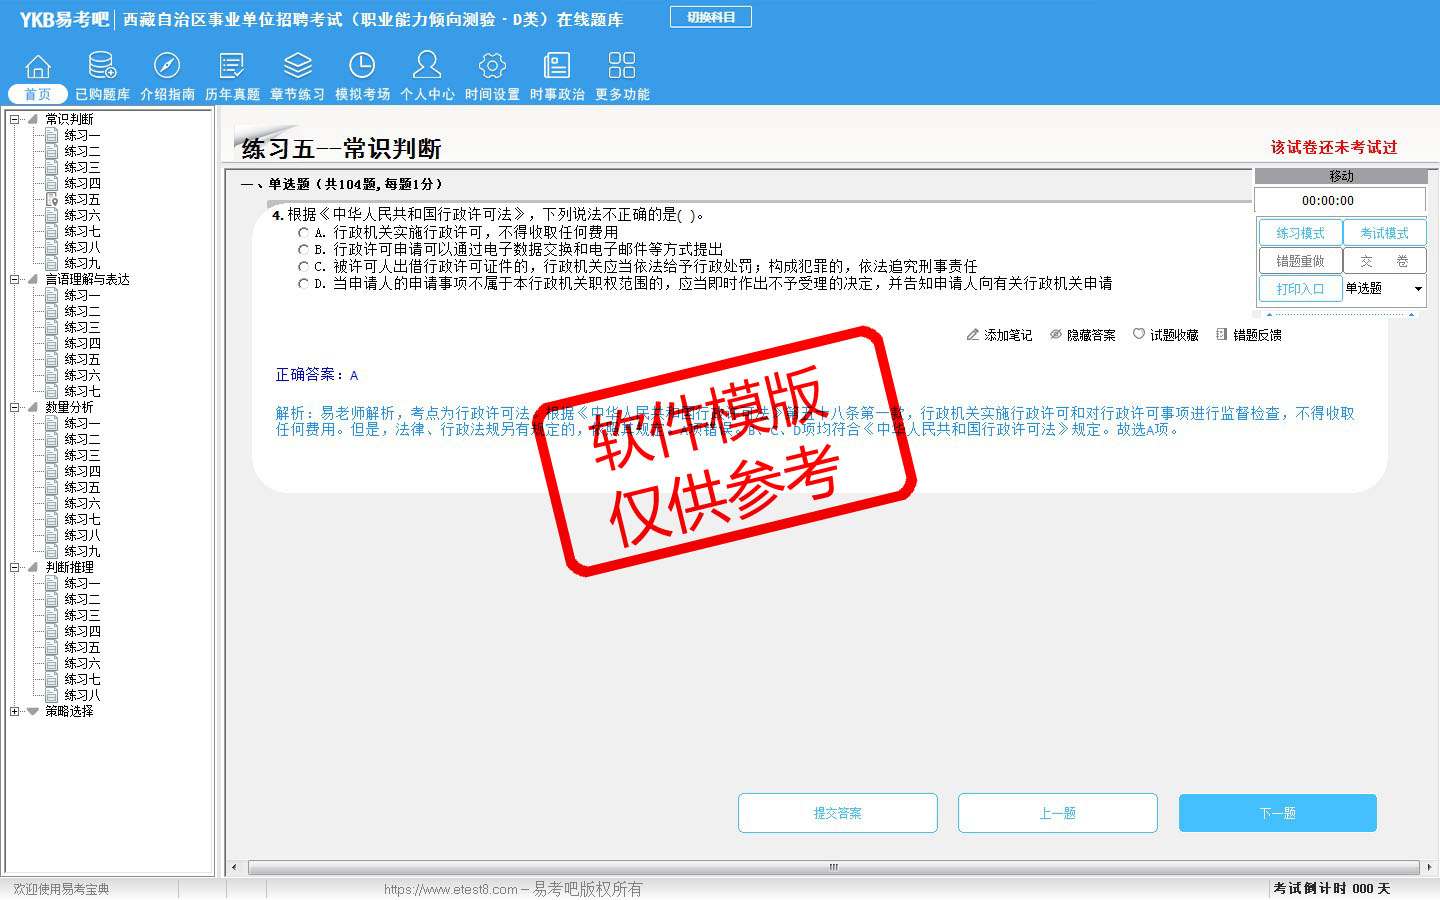Click the 介绍指南 compass icon
The width and height of the screenshot is (1440, 900).
[167, 66]
